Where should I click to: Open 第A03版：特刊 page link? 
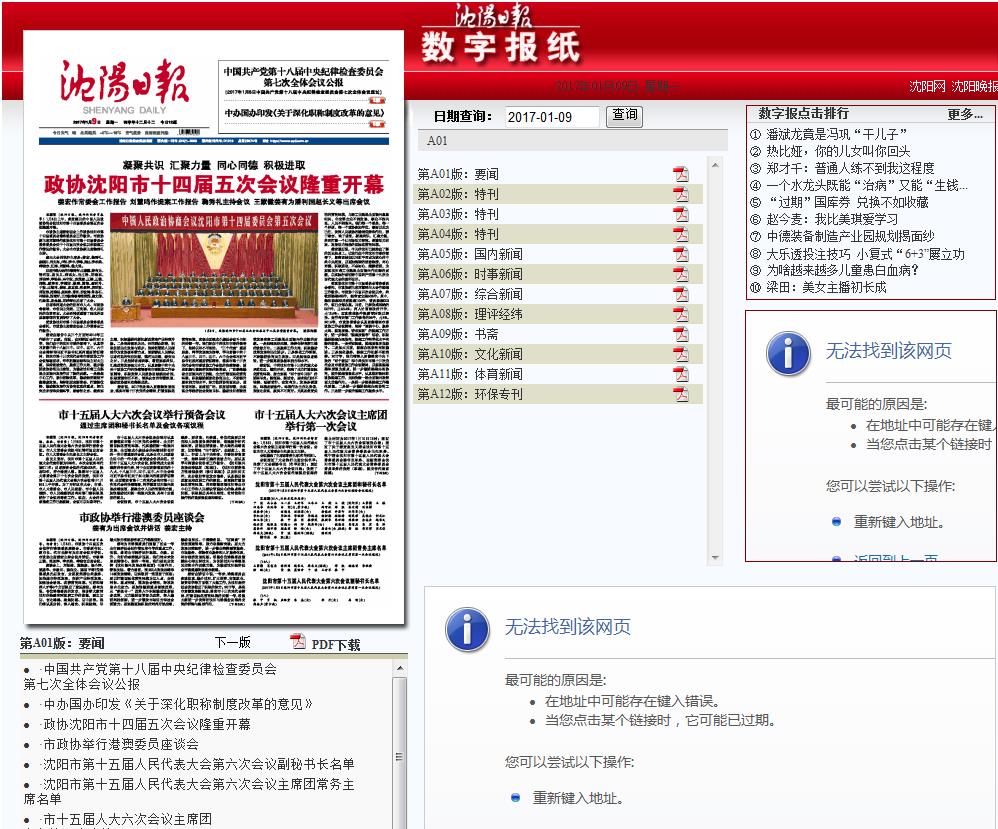(x=458, y=214)
